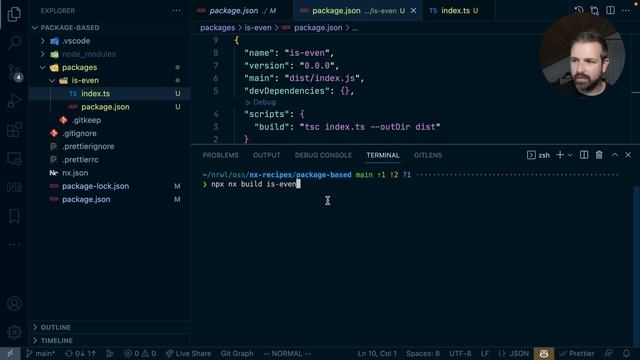The height and width of the screenshot is (360, 640).
Task: Click Git Graph in status bar
Action: [237, 353]
